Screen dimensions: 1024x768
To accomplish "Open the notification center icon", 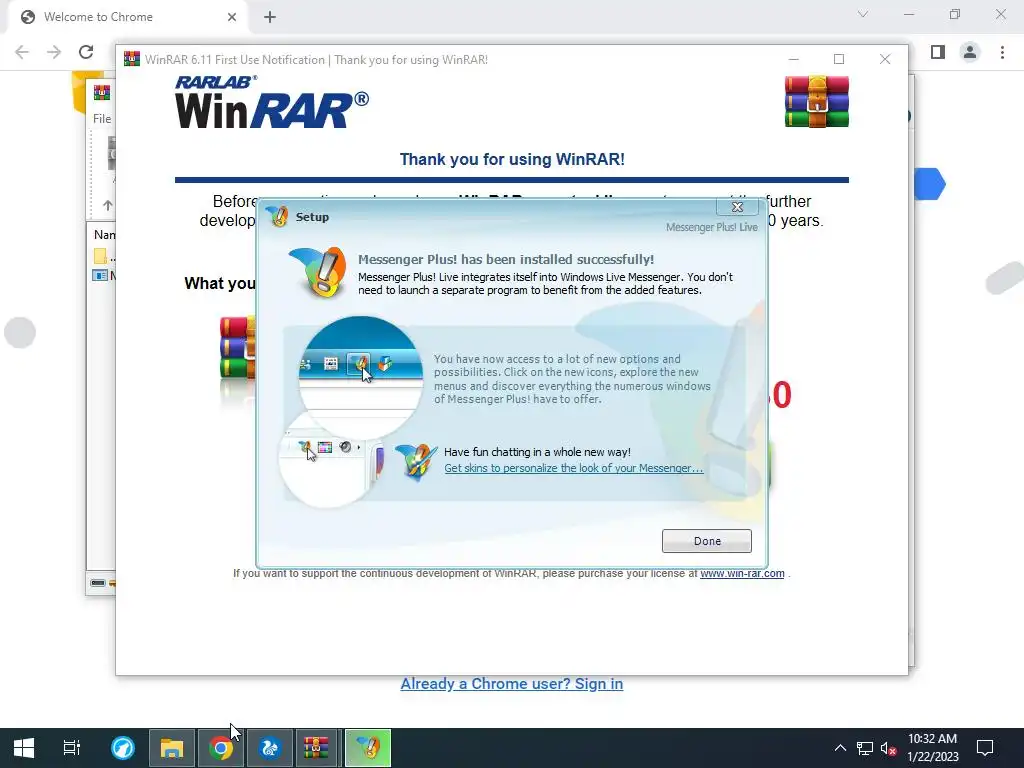I will (x=985, y=748).
